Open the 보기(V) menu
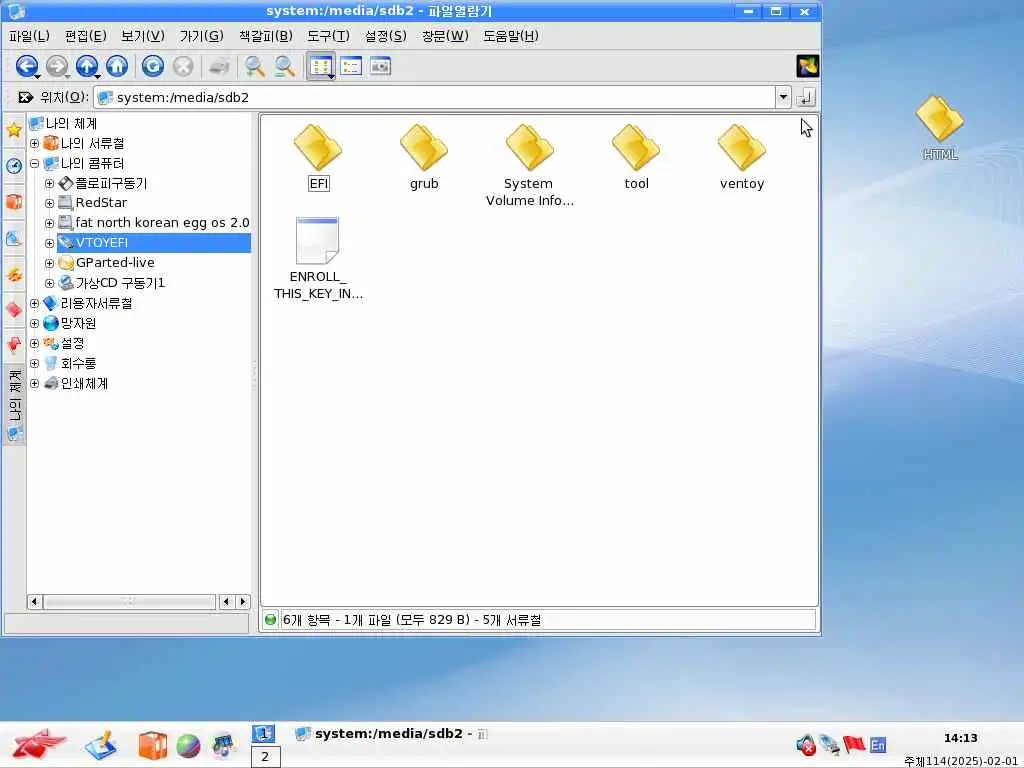 click(x=142, y=36)
